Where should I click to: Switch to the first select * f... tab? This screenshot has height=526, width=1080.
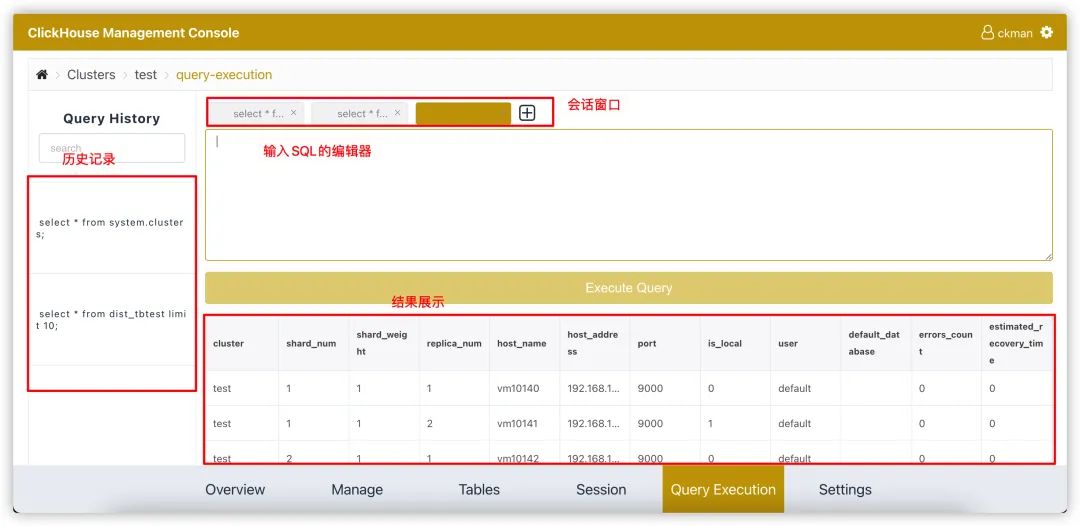click(258, 114)
